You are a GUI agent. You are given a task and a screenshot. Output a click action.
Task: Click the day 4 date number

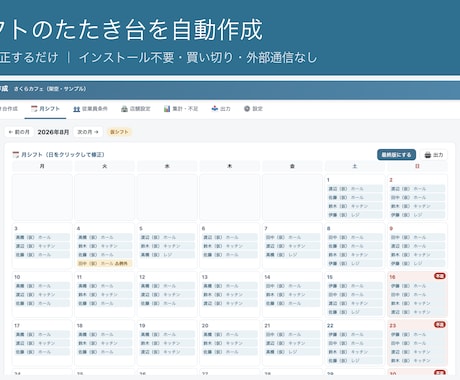pos(78,228)
